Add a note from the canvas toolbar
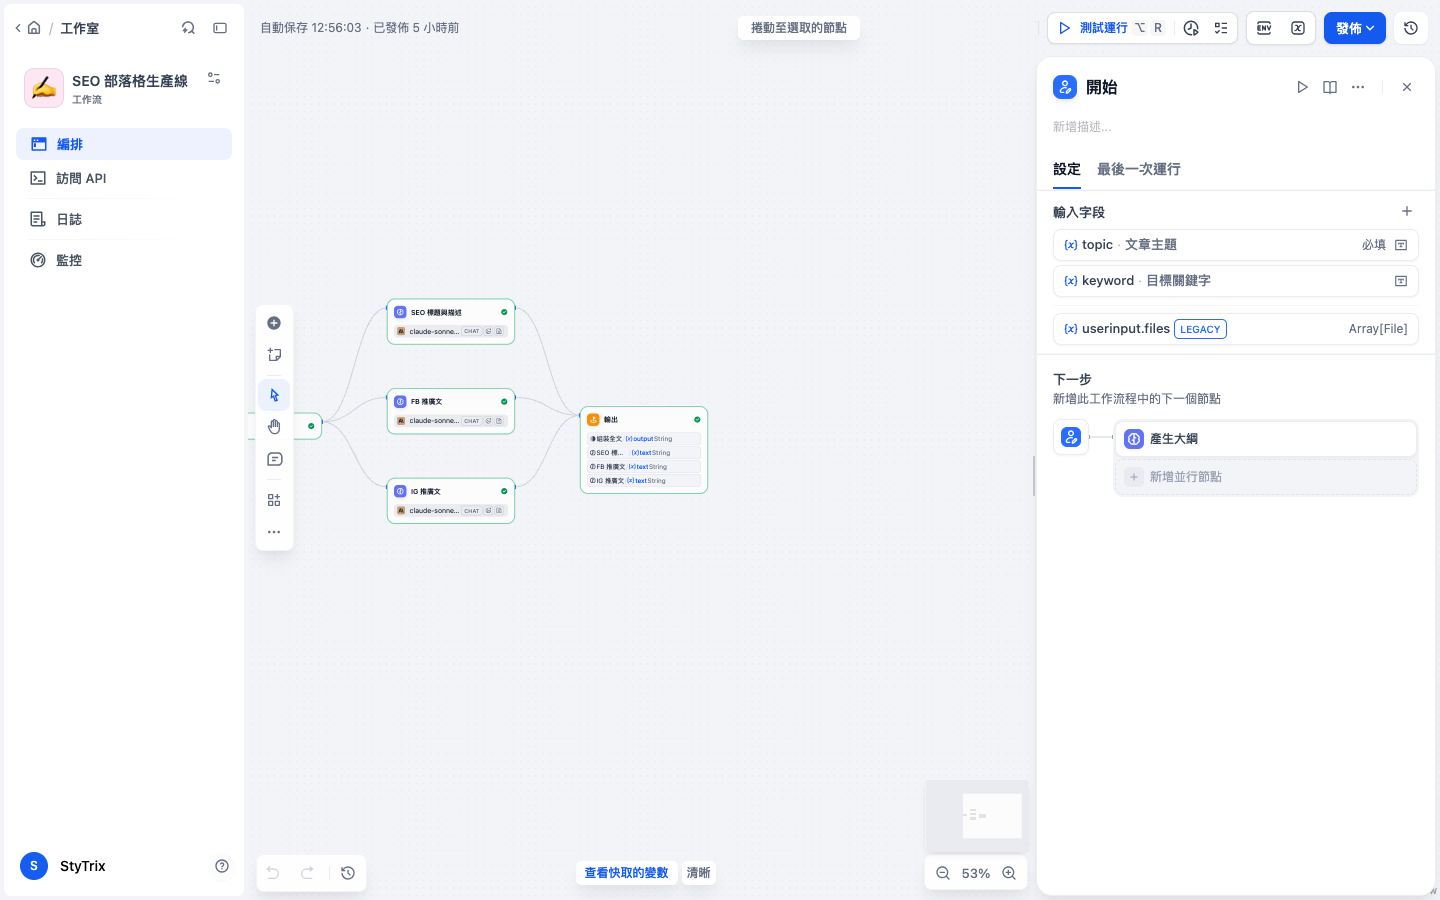1440x900 pixels. point(274,355)
